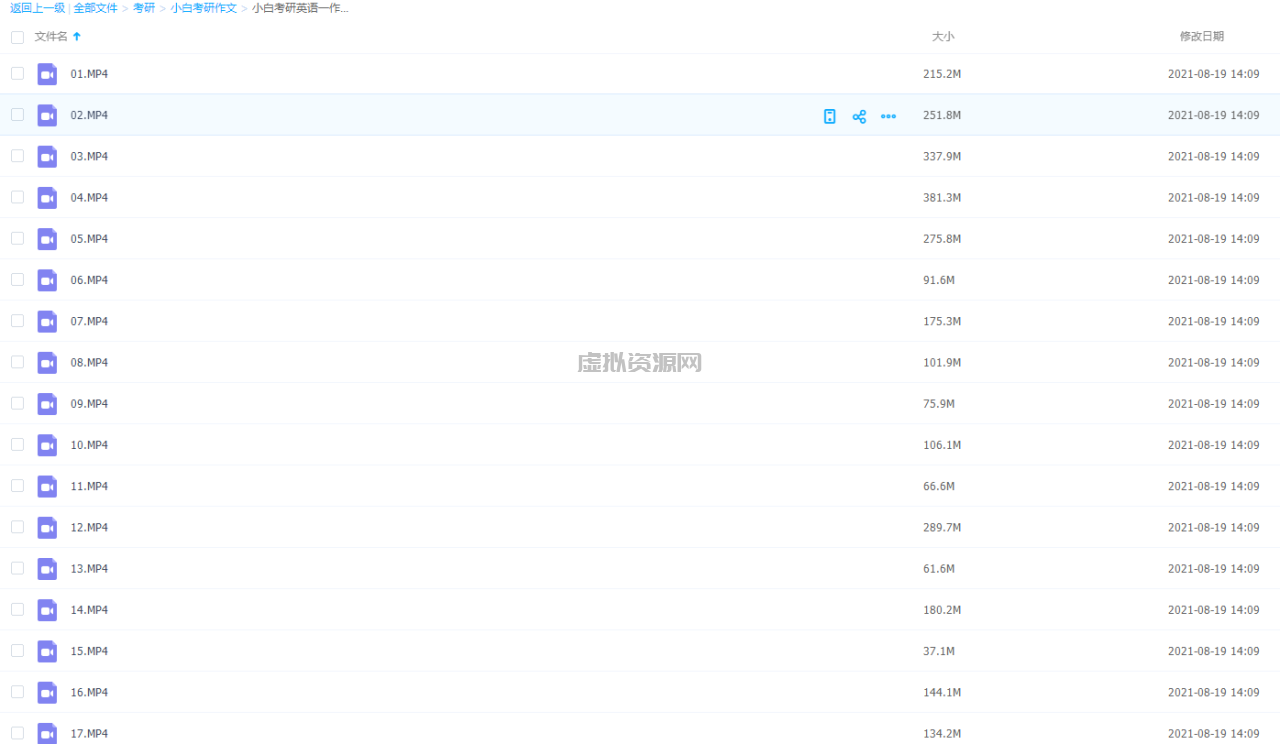Screen dimensions: 1280x744
Task: Check the box for 08.MP4
Action: tap(17, 361)
